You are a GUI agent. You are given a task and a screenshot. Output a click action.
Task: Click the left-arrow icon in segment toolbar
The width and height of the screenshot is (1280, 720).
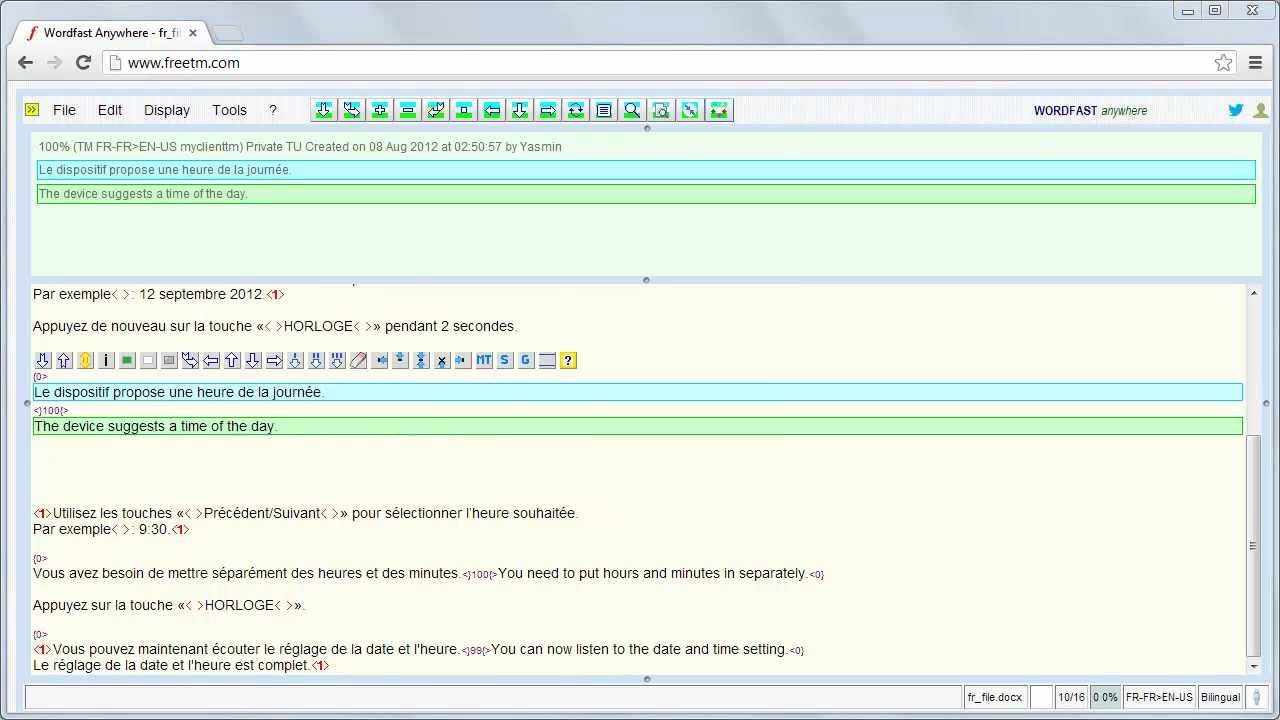click(211, 360)
